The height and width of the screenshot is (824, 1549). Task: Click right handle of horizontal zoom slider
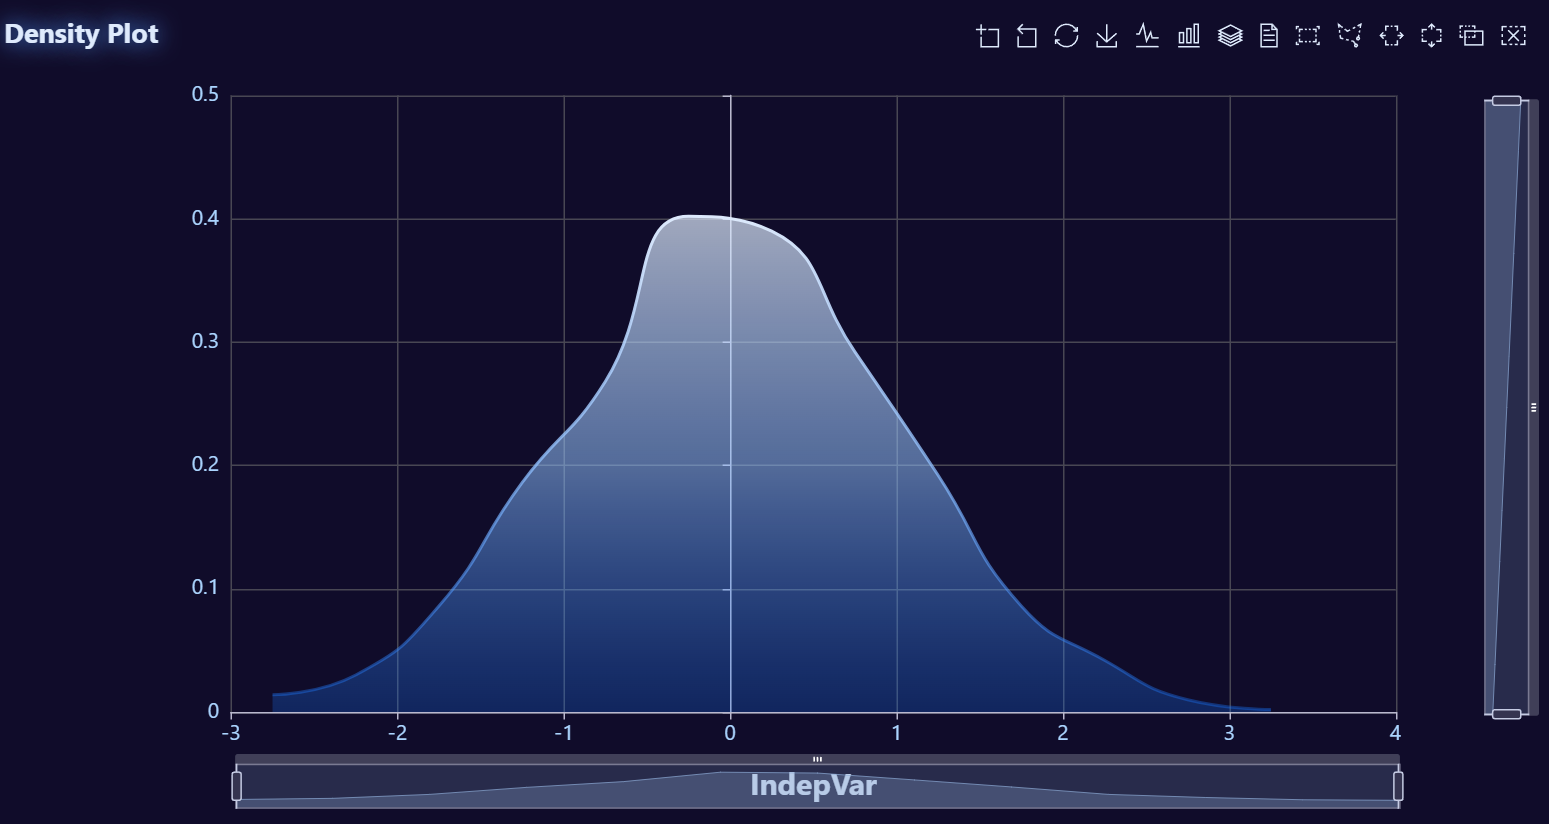click(1398, 786)
